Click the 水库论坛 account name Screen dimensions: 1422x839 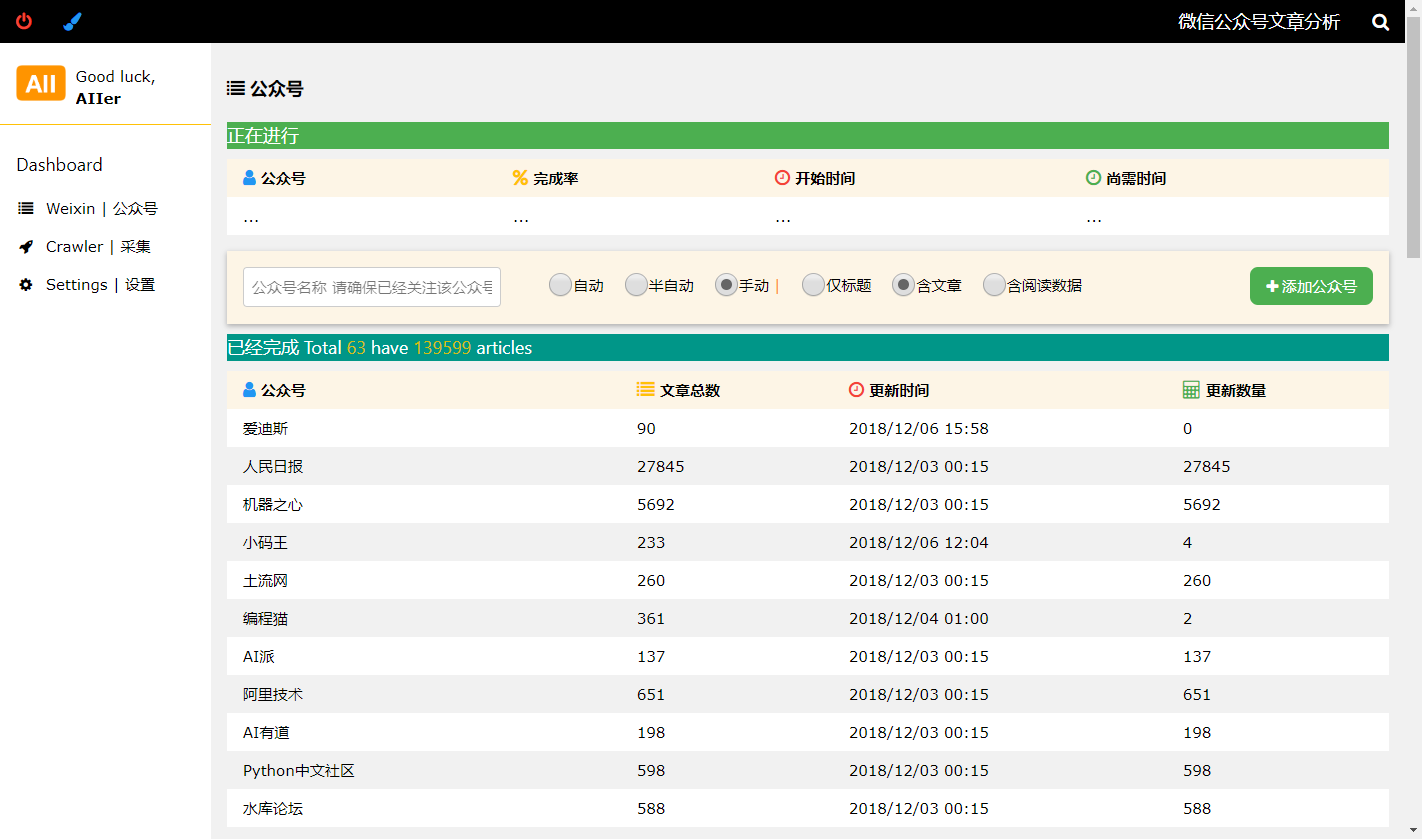[x=273, y=808]
